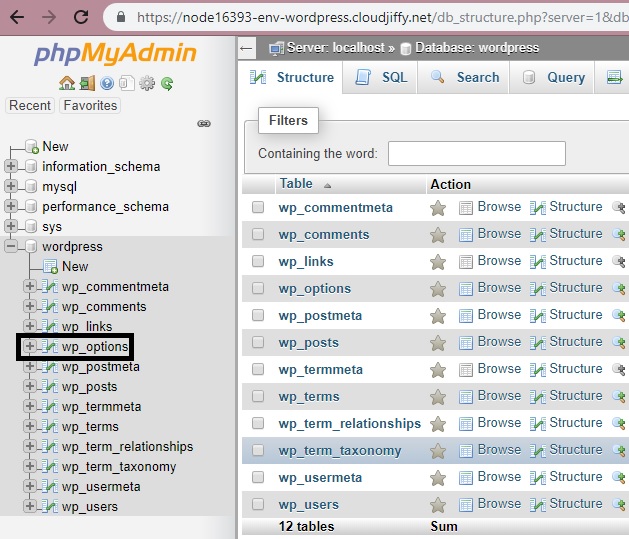
Task: Tick the wp_terms checkbox
Action: coord(258,396)
